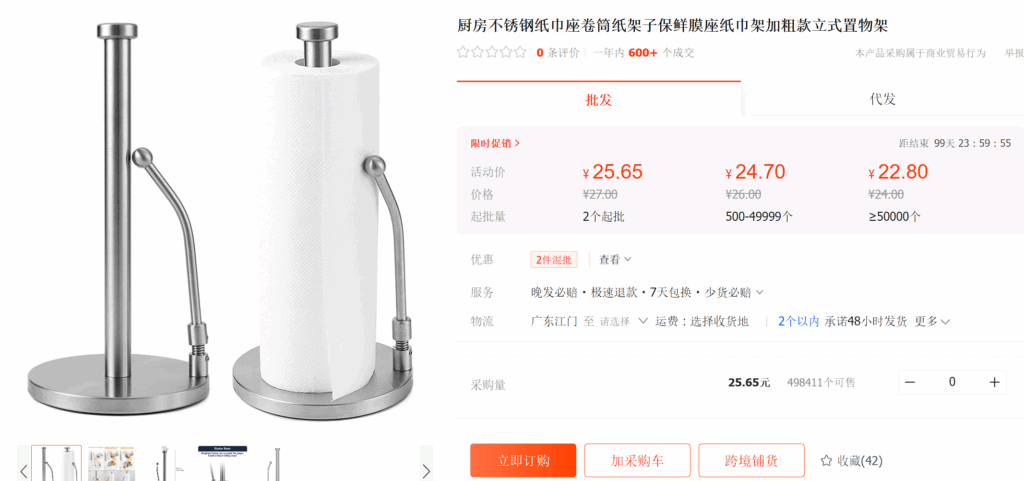The width and height of the screenshot is (1024, 481).
Task: Click the 跨境铺货 button
Action: [751, 461]
